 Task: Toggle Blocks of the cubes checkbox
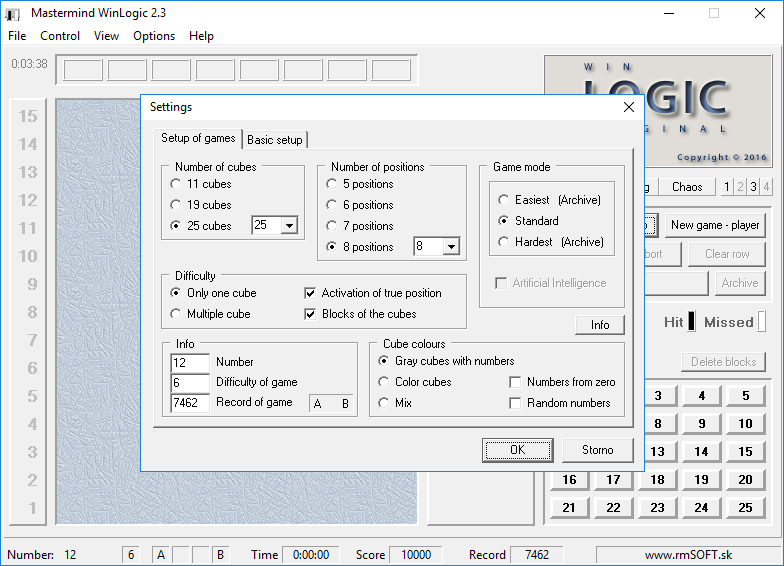tap(310, 314)
